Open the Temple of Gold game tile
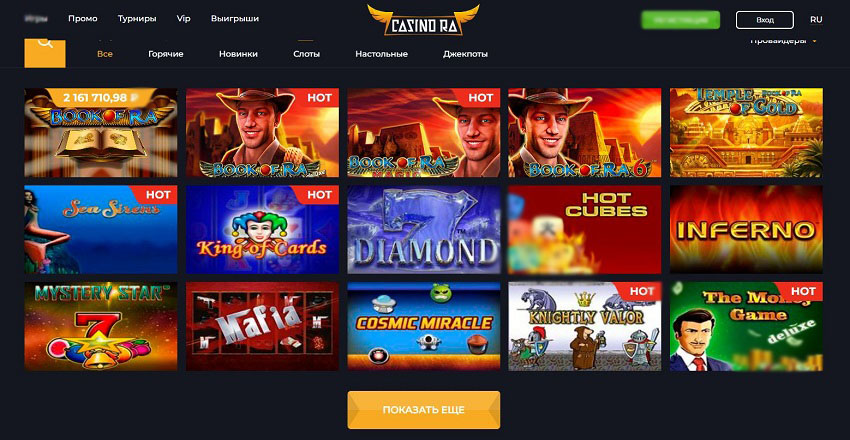 (x=746, y=132)
